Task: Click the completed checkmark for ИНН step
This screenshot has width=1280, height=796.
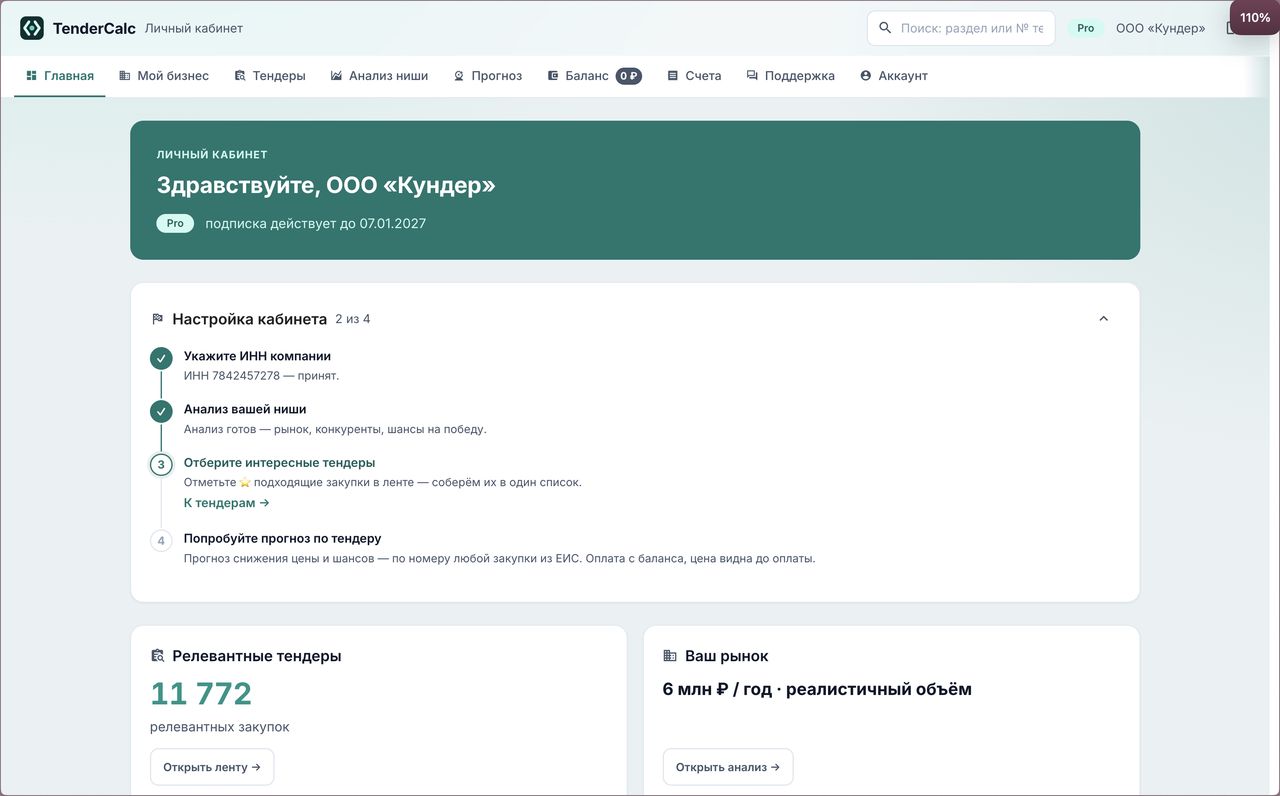Action: (161, 359)
